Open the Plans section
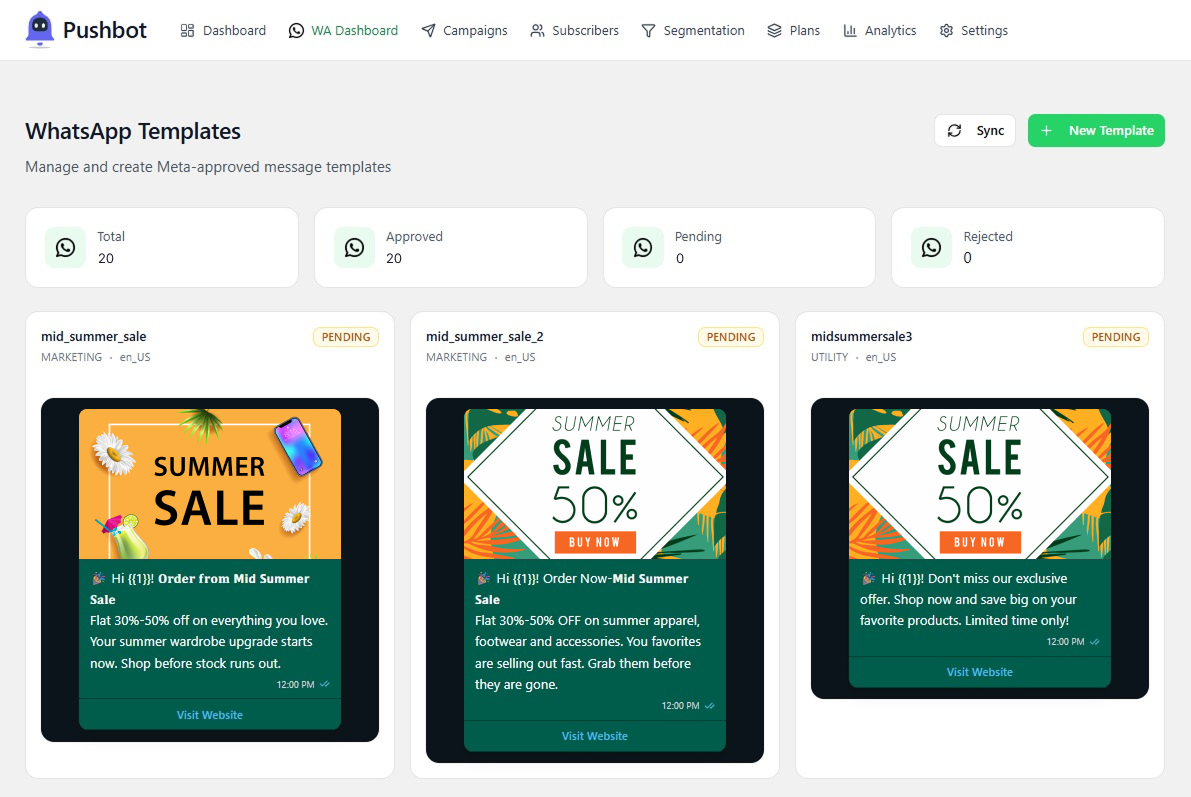 (793, 30)
